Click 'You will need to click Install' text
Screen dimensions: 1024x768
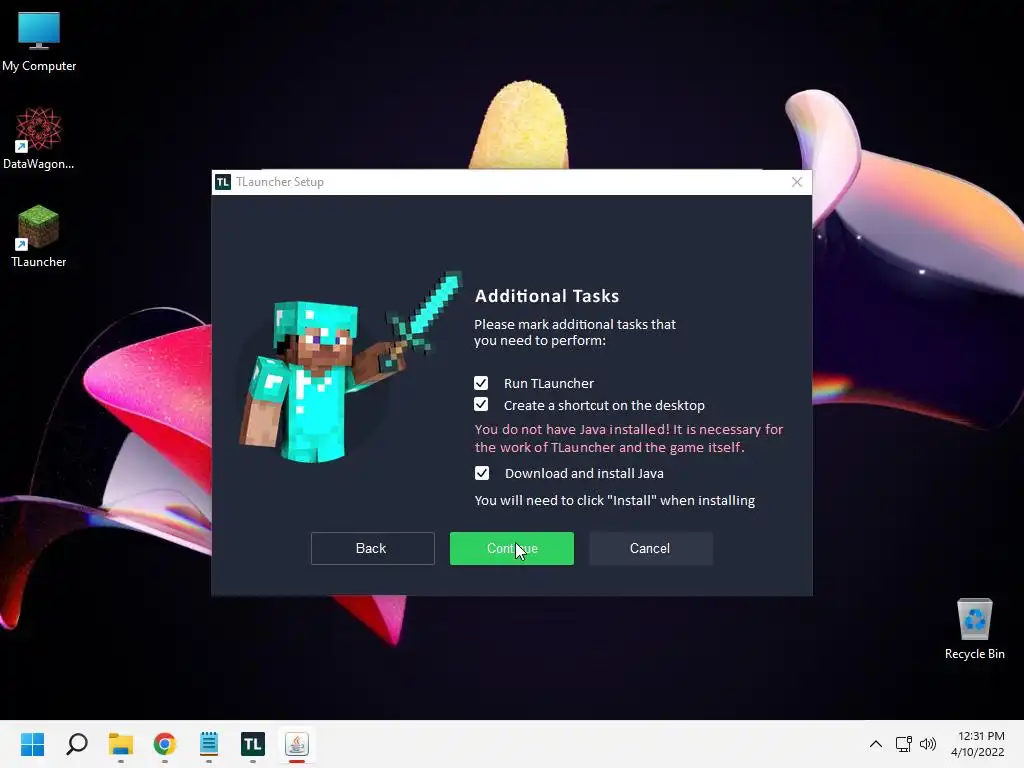tap(615, 500)
